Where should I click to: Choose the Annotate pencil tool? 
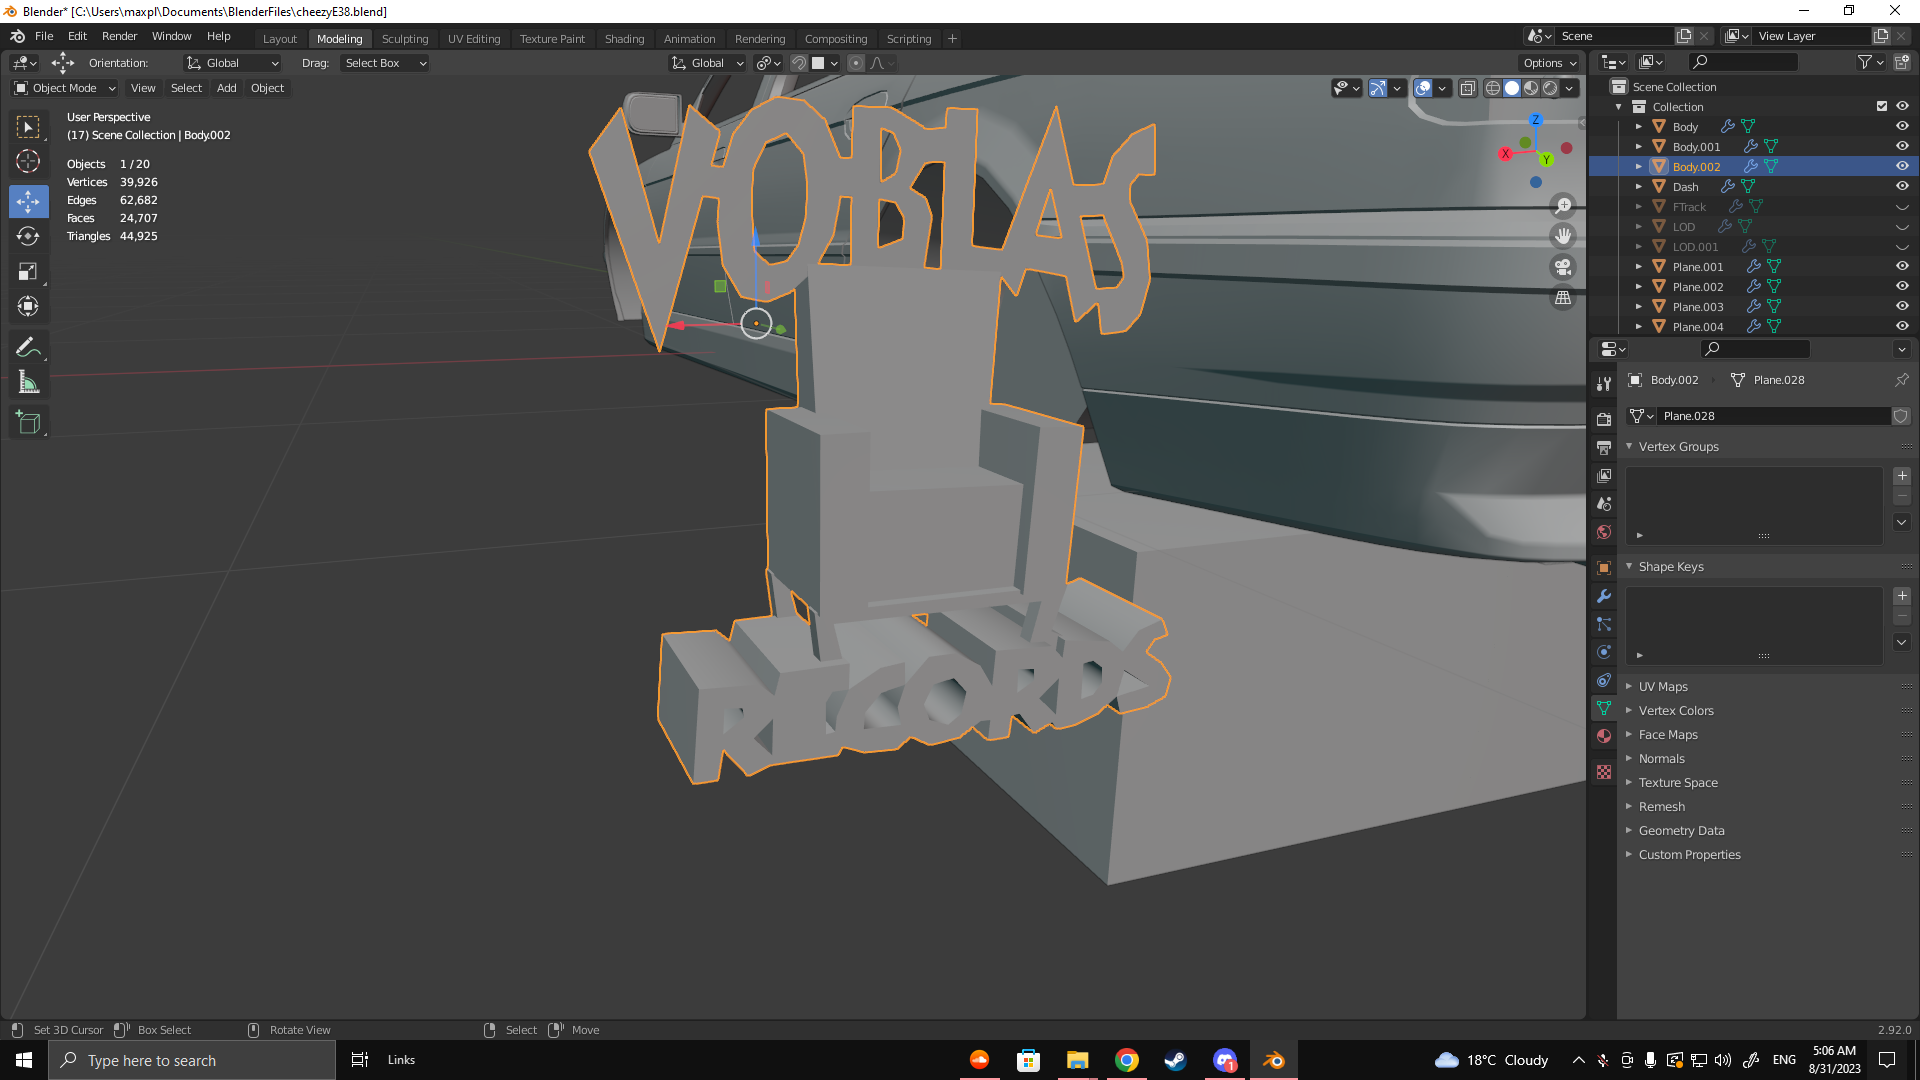point(28,347)
